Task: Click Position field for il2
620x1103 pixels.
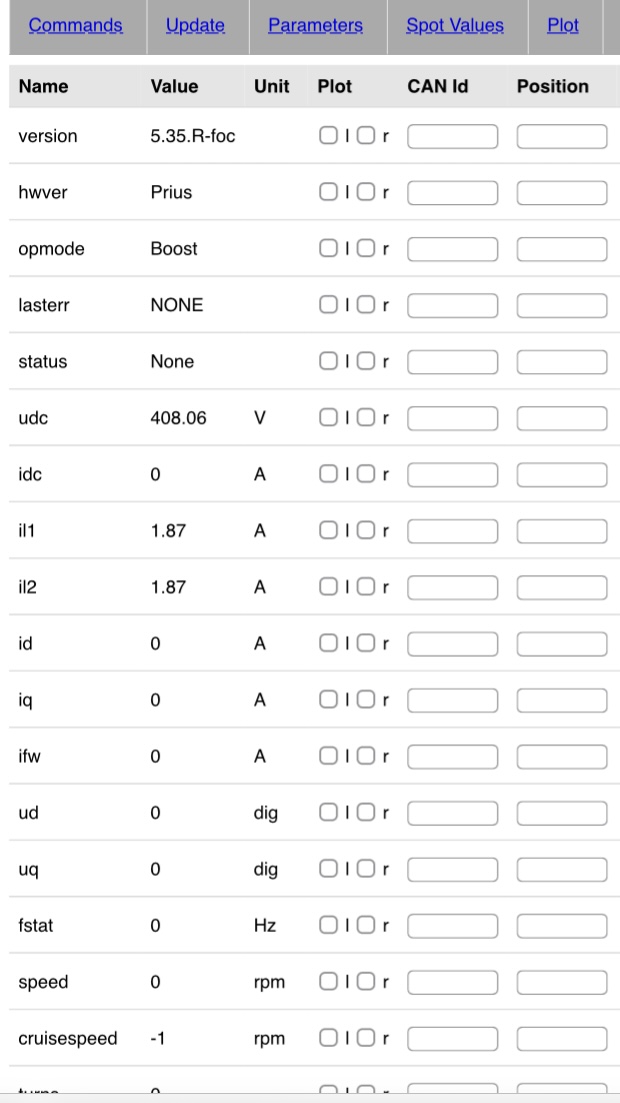Action: click(x=562, y=587)
